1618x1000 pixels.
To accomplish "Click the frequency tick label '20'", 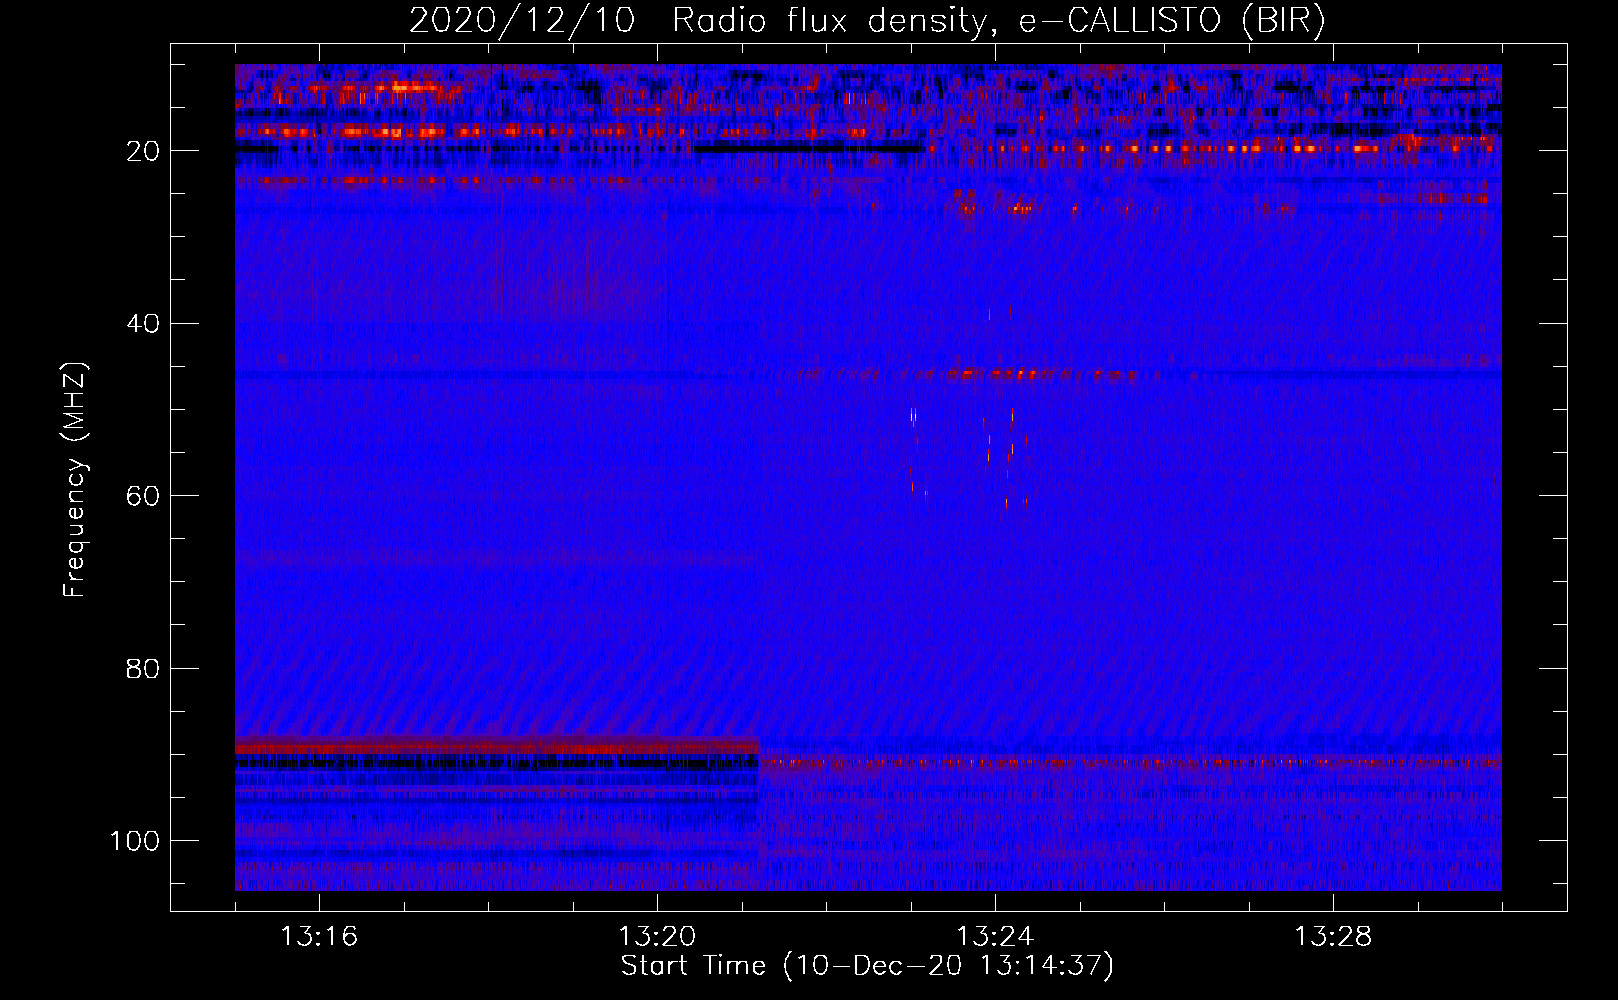I will coord(143,151).
